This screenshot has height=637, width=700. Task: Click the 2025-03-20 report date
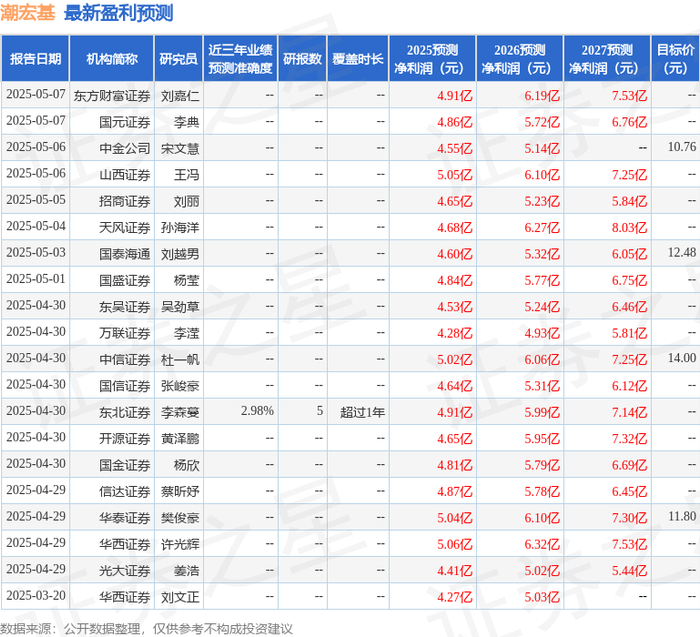(x=36, y=595)
